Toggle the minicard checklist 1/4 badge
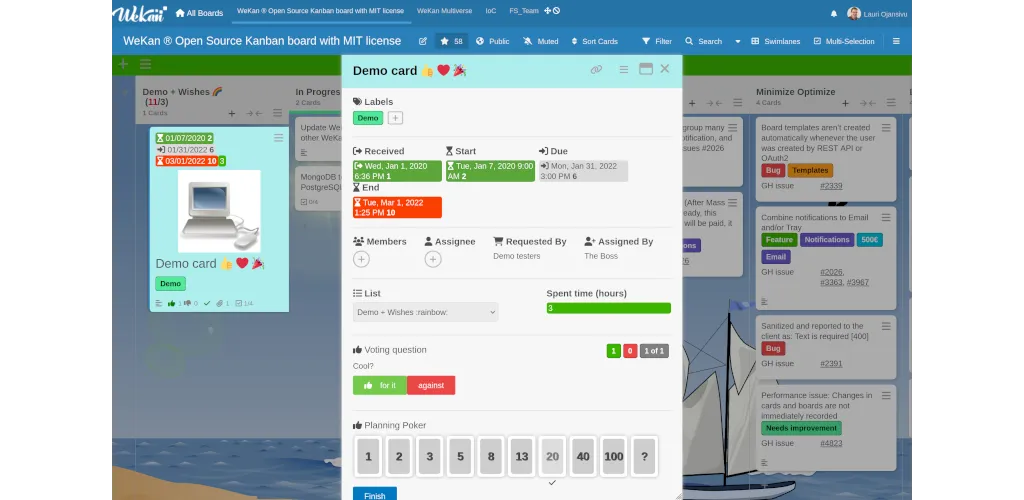This screenshot has height=500, width=1024. tap(244, 304)
